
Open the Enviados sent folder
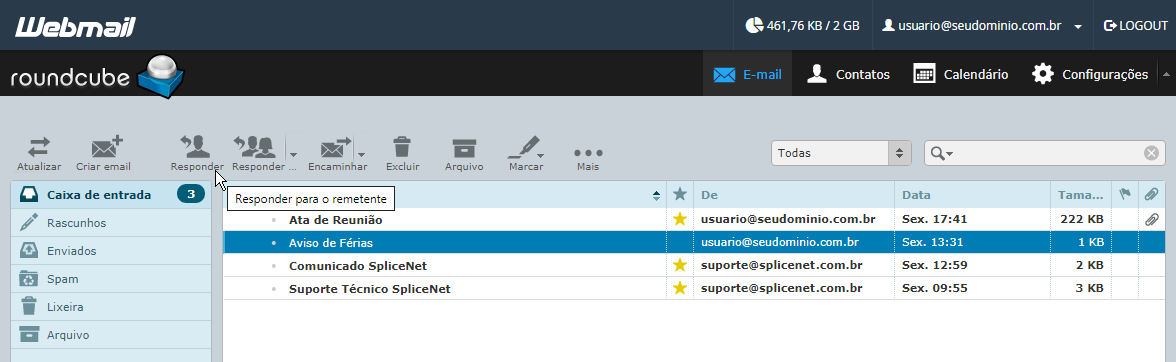click(111, 251)
